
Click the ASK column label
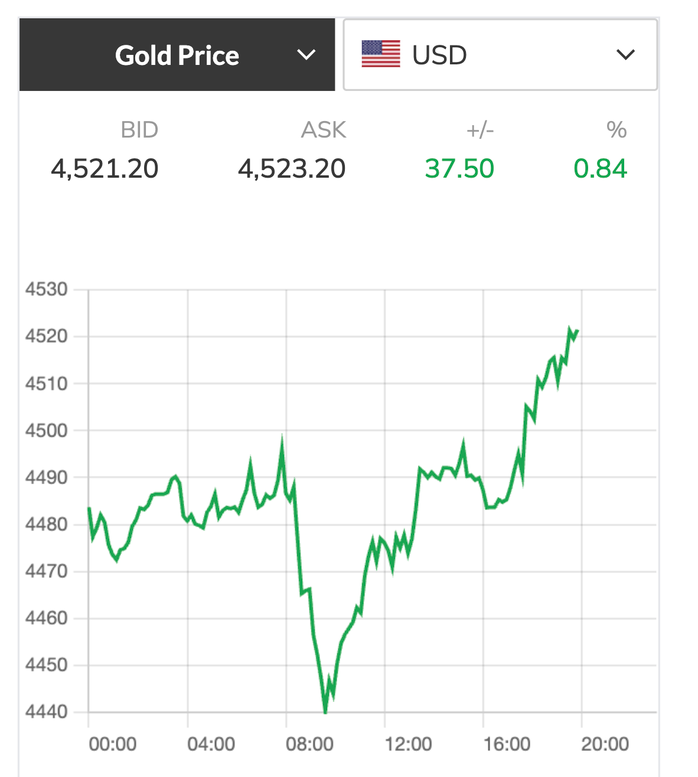coord(323,130)
